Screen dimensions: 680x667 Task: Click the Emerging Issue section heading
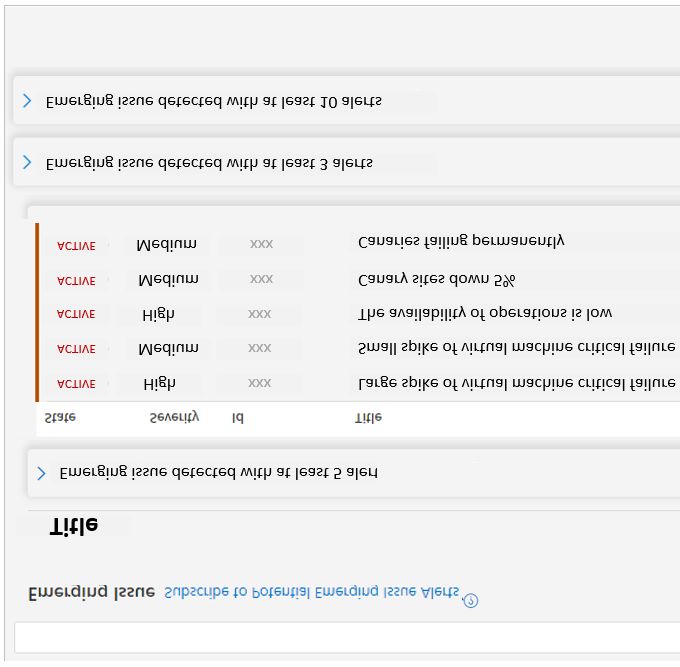(92, 592)
